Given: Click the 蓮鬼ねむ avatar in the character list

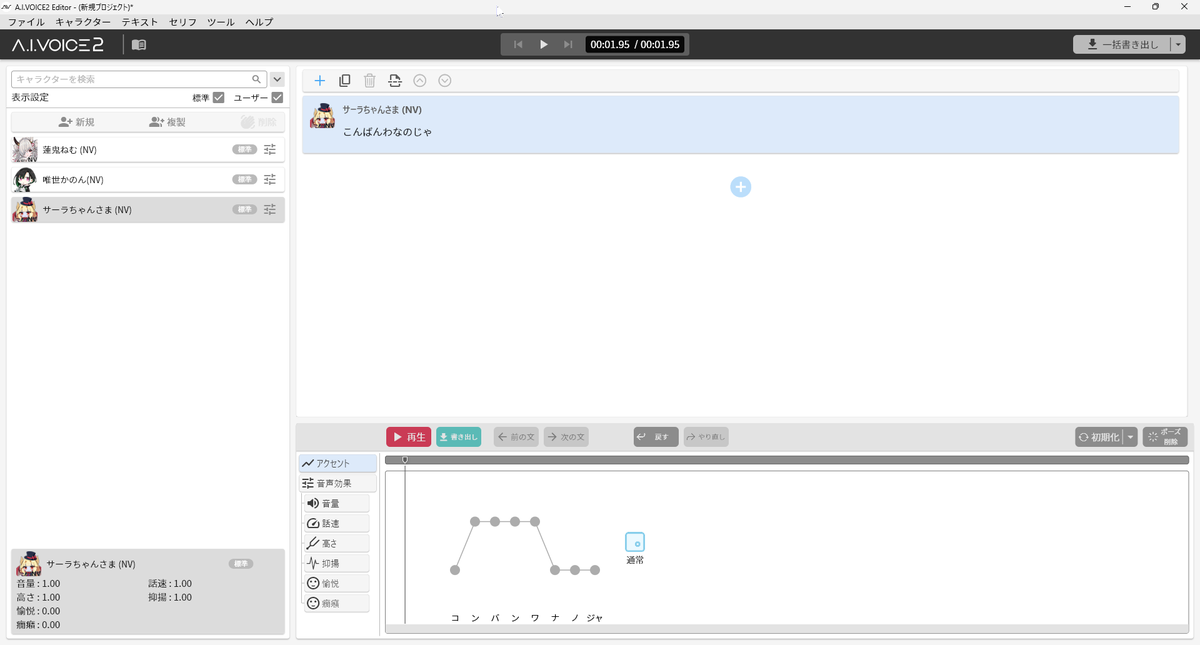Looking at the screenshot, I should (25, 150).
